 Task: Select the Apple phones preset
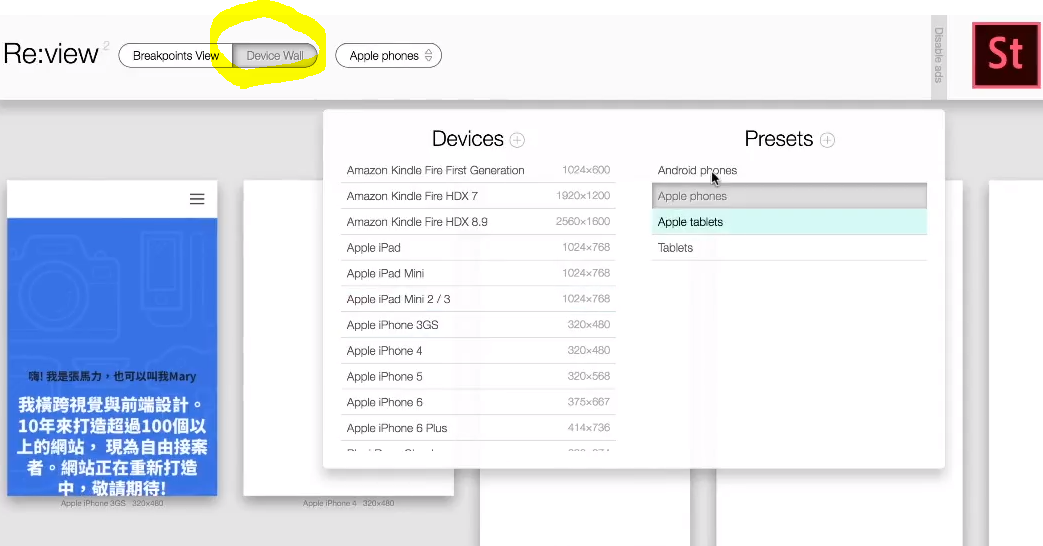(x=789, y=196)
